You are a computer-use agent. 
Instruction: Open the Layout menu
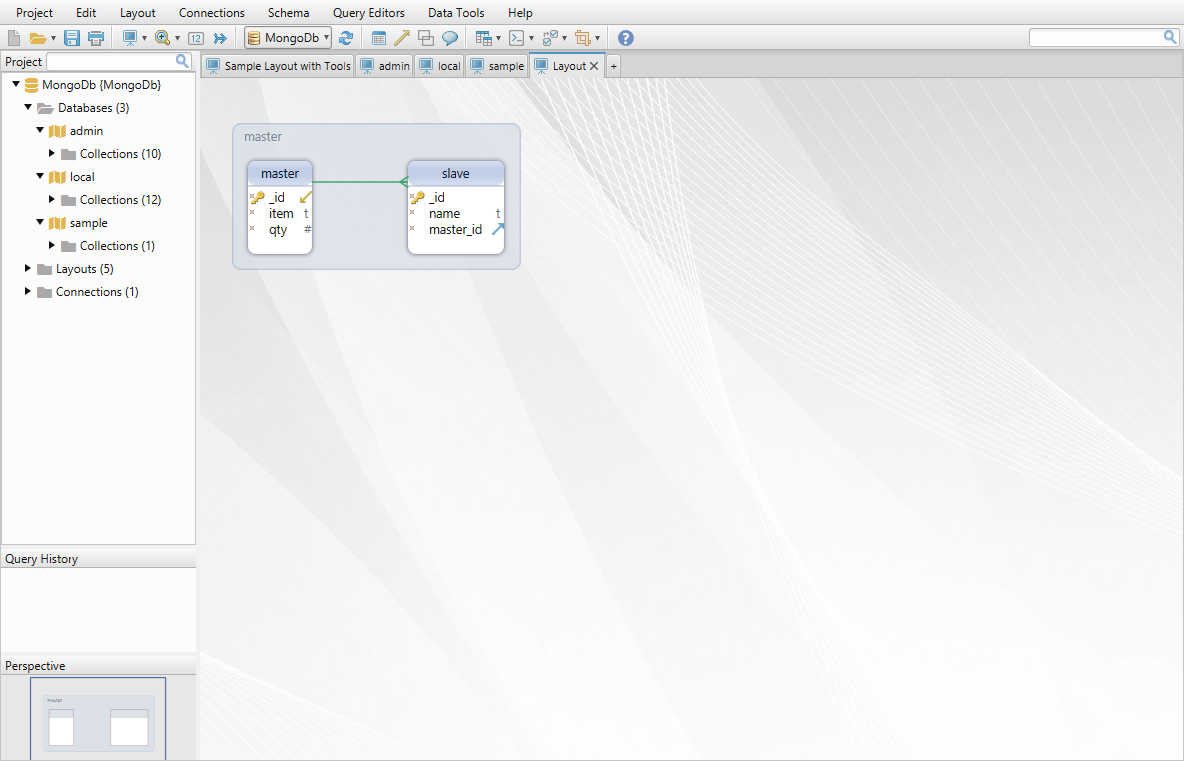tap(137, 13)
